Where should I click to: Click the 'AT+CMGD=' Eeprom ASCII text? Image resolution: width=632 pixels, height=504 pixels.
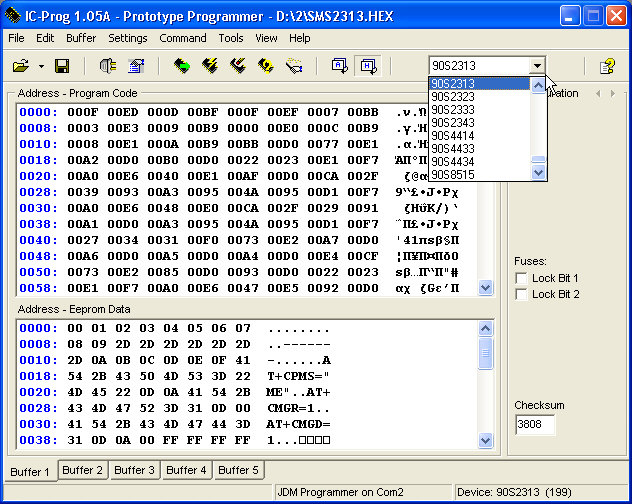(x=298, y=424)
